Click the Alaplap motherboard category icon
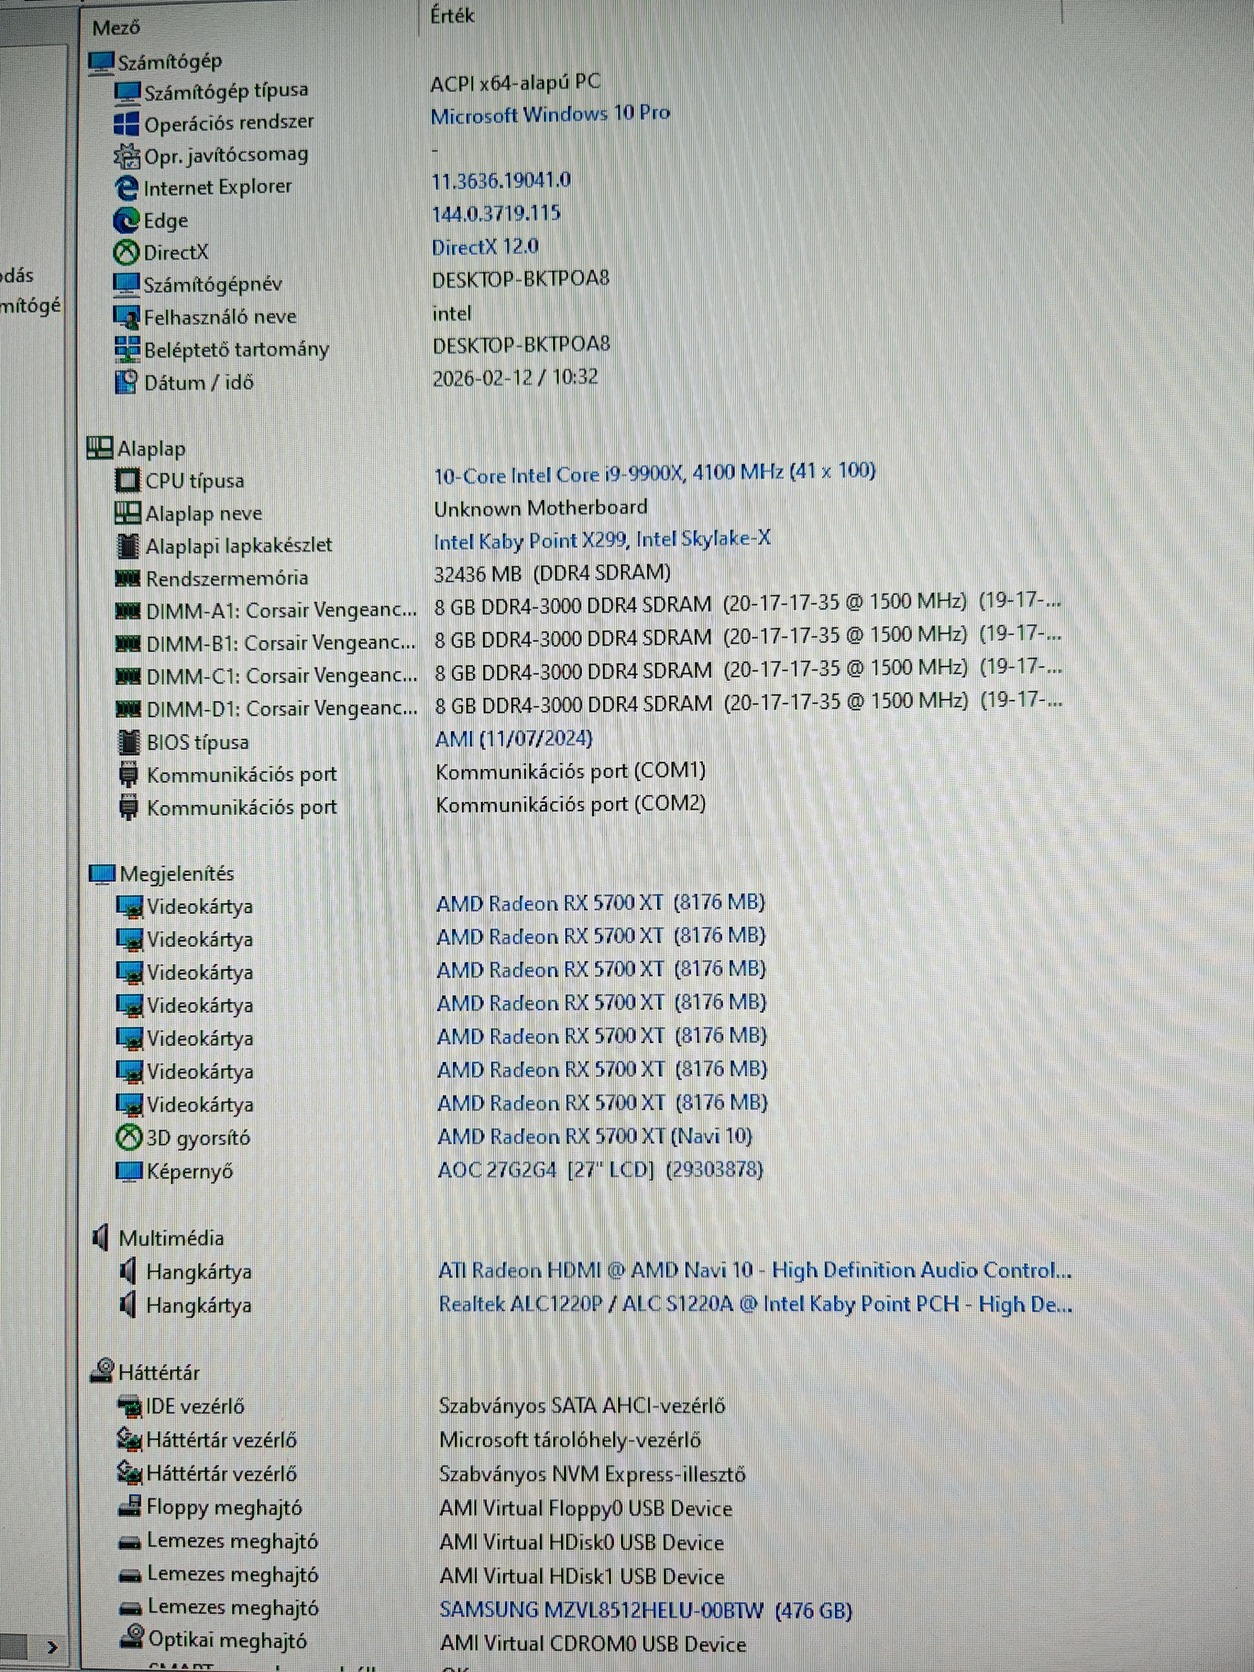Viewport: 1254px width, 1672px height. click(x=100, y=448)
